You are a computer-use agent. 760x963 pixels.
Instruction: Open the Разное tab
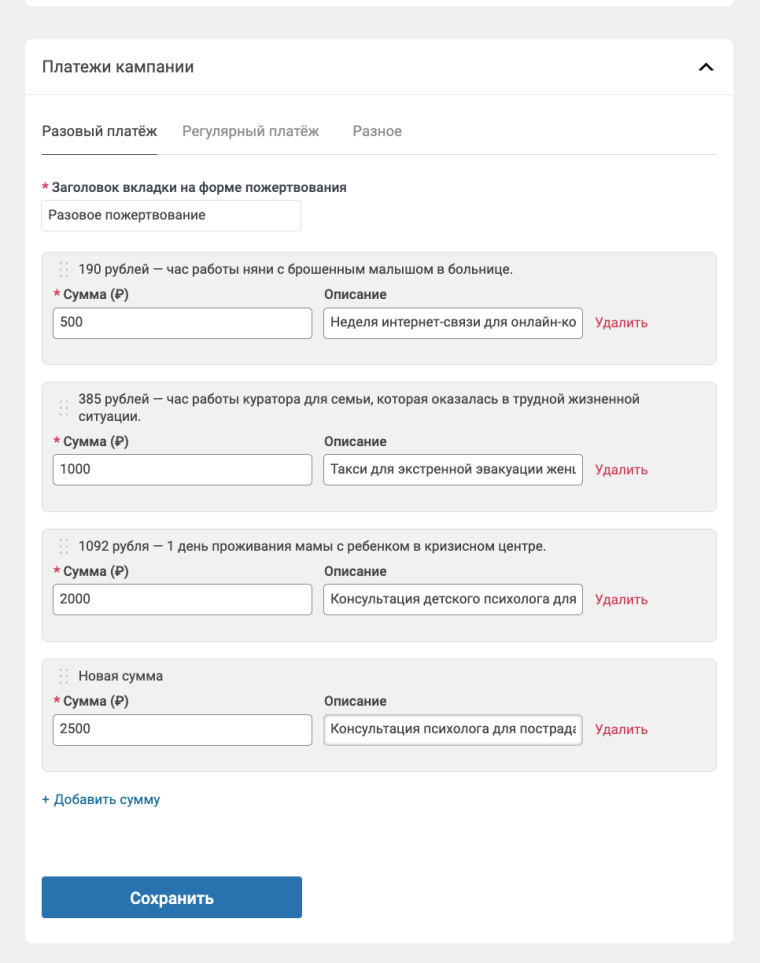[x=377, y=131]
